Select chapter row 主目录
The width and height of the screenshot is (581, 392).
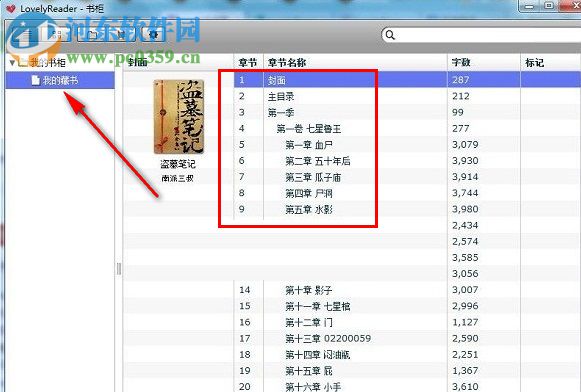point(281,96)
